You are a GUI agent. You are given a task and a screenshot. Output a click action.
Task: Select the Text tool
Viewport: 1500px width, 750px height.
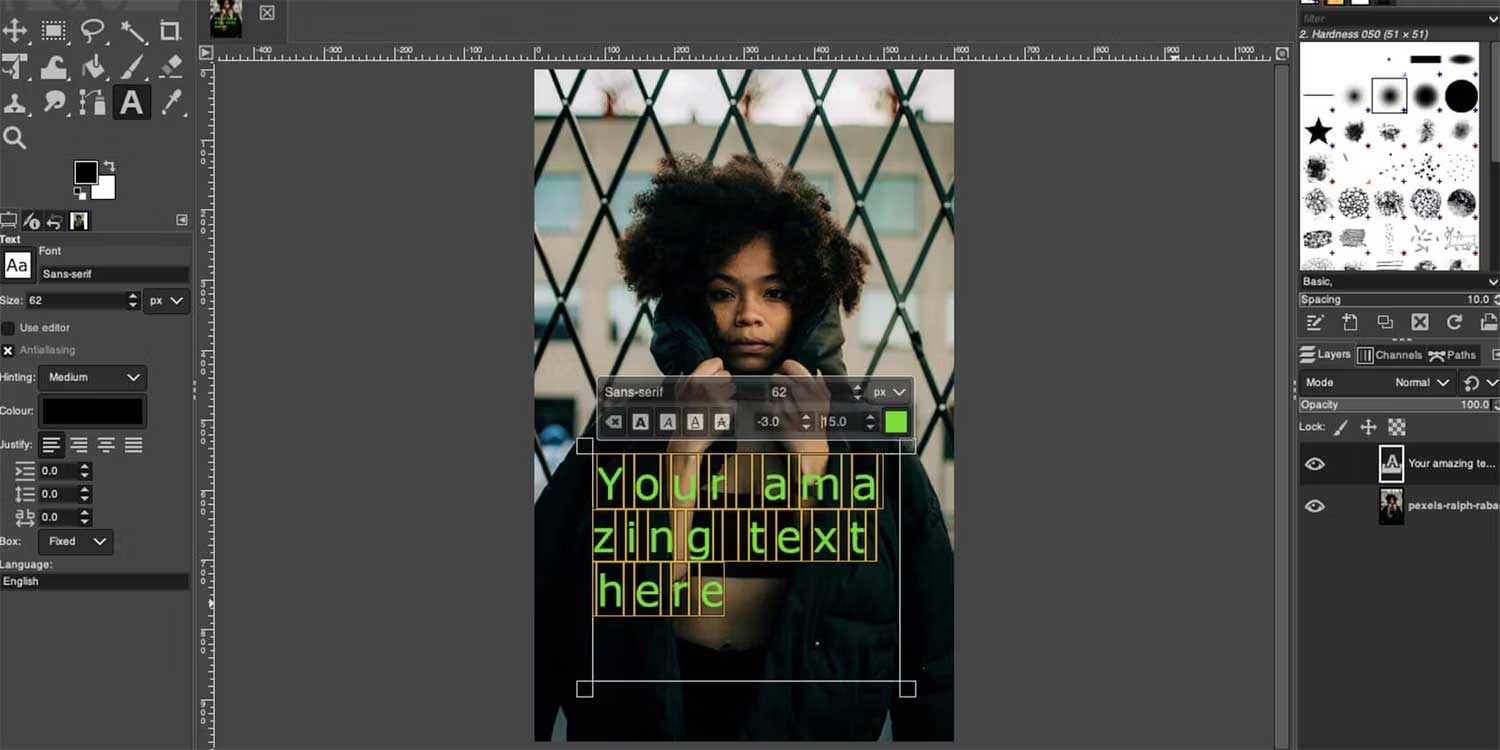(x=132, y=102)
